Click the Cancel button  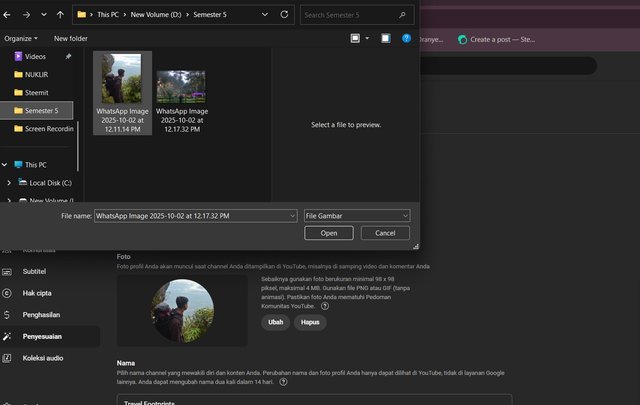385,233
